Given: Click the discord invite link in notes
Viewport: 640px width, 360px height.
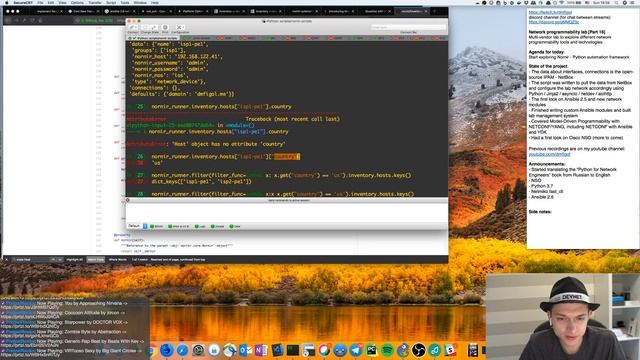Looking at the screenshot, I should coord(553,22).
